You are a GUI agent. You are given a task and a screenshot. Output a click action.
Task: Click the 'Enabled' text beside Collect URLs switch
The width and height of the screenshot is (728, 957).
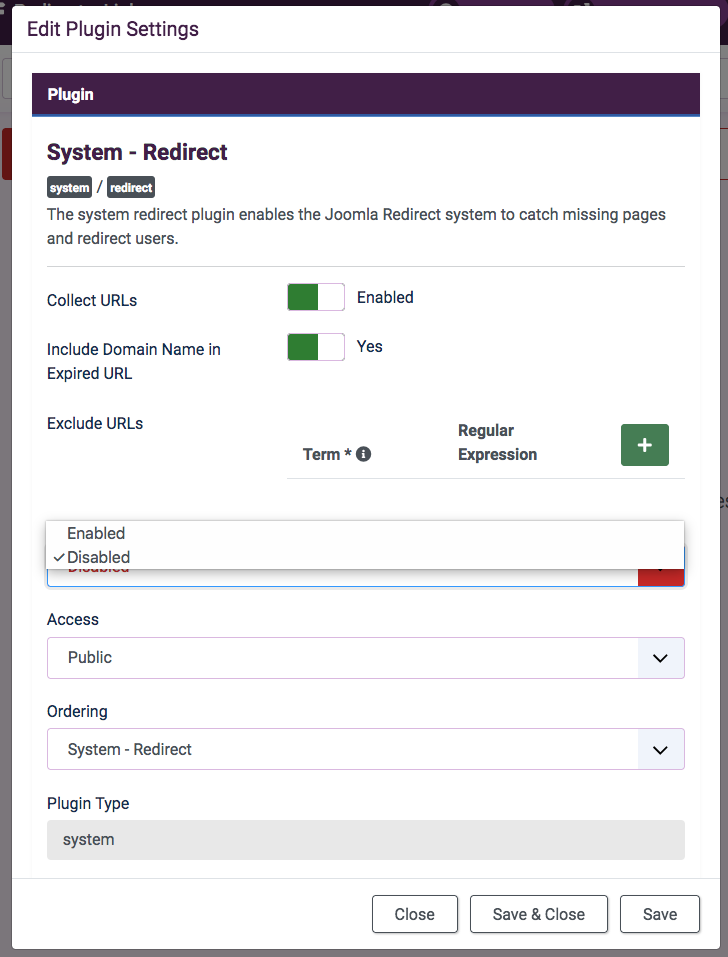[x=385, y=297]
